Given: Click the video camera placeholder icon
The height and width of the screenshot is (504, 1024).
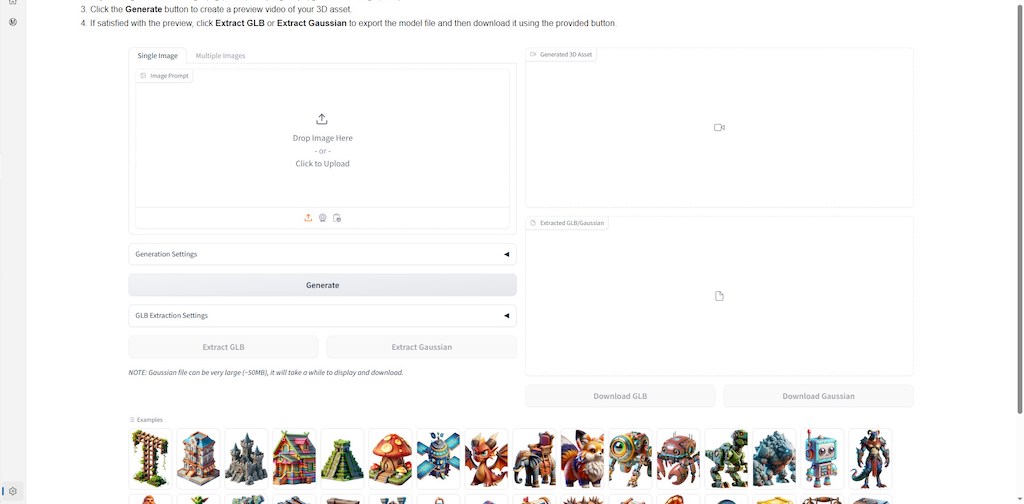Looking at the screenshot, I should tap(719, 127).
